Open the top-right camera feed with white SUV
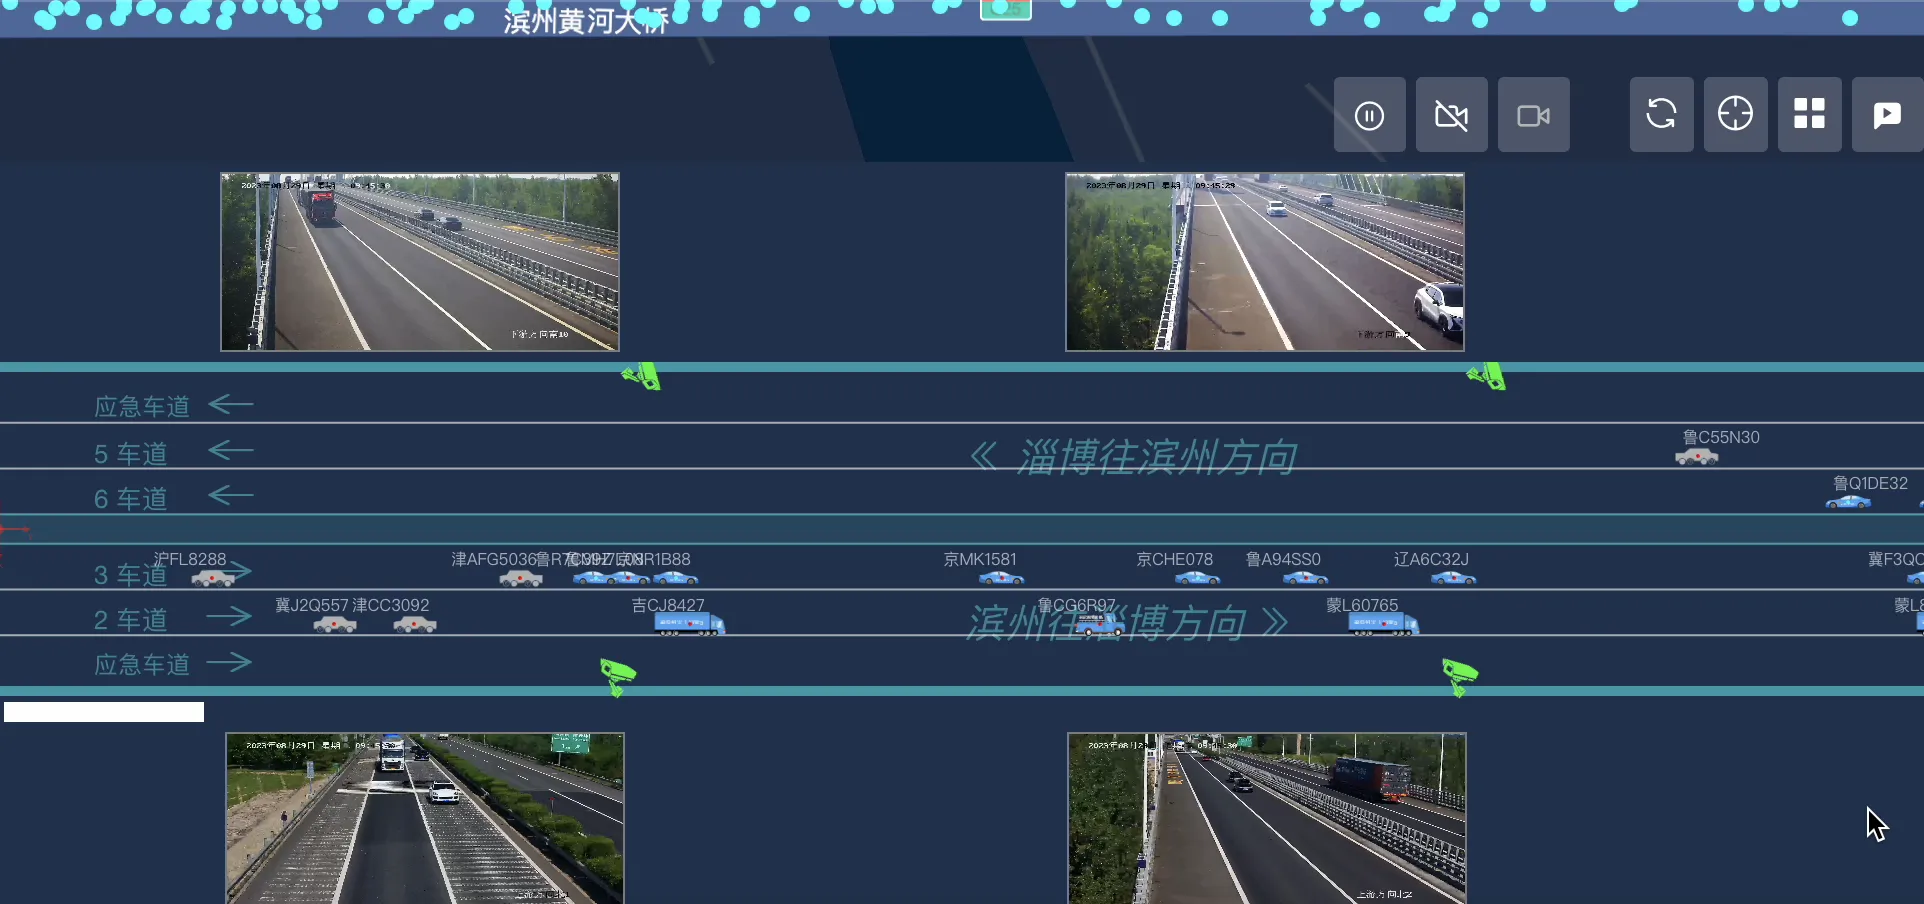The width and height of the screenshot is (1924, 904). [1265, 262]
